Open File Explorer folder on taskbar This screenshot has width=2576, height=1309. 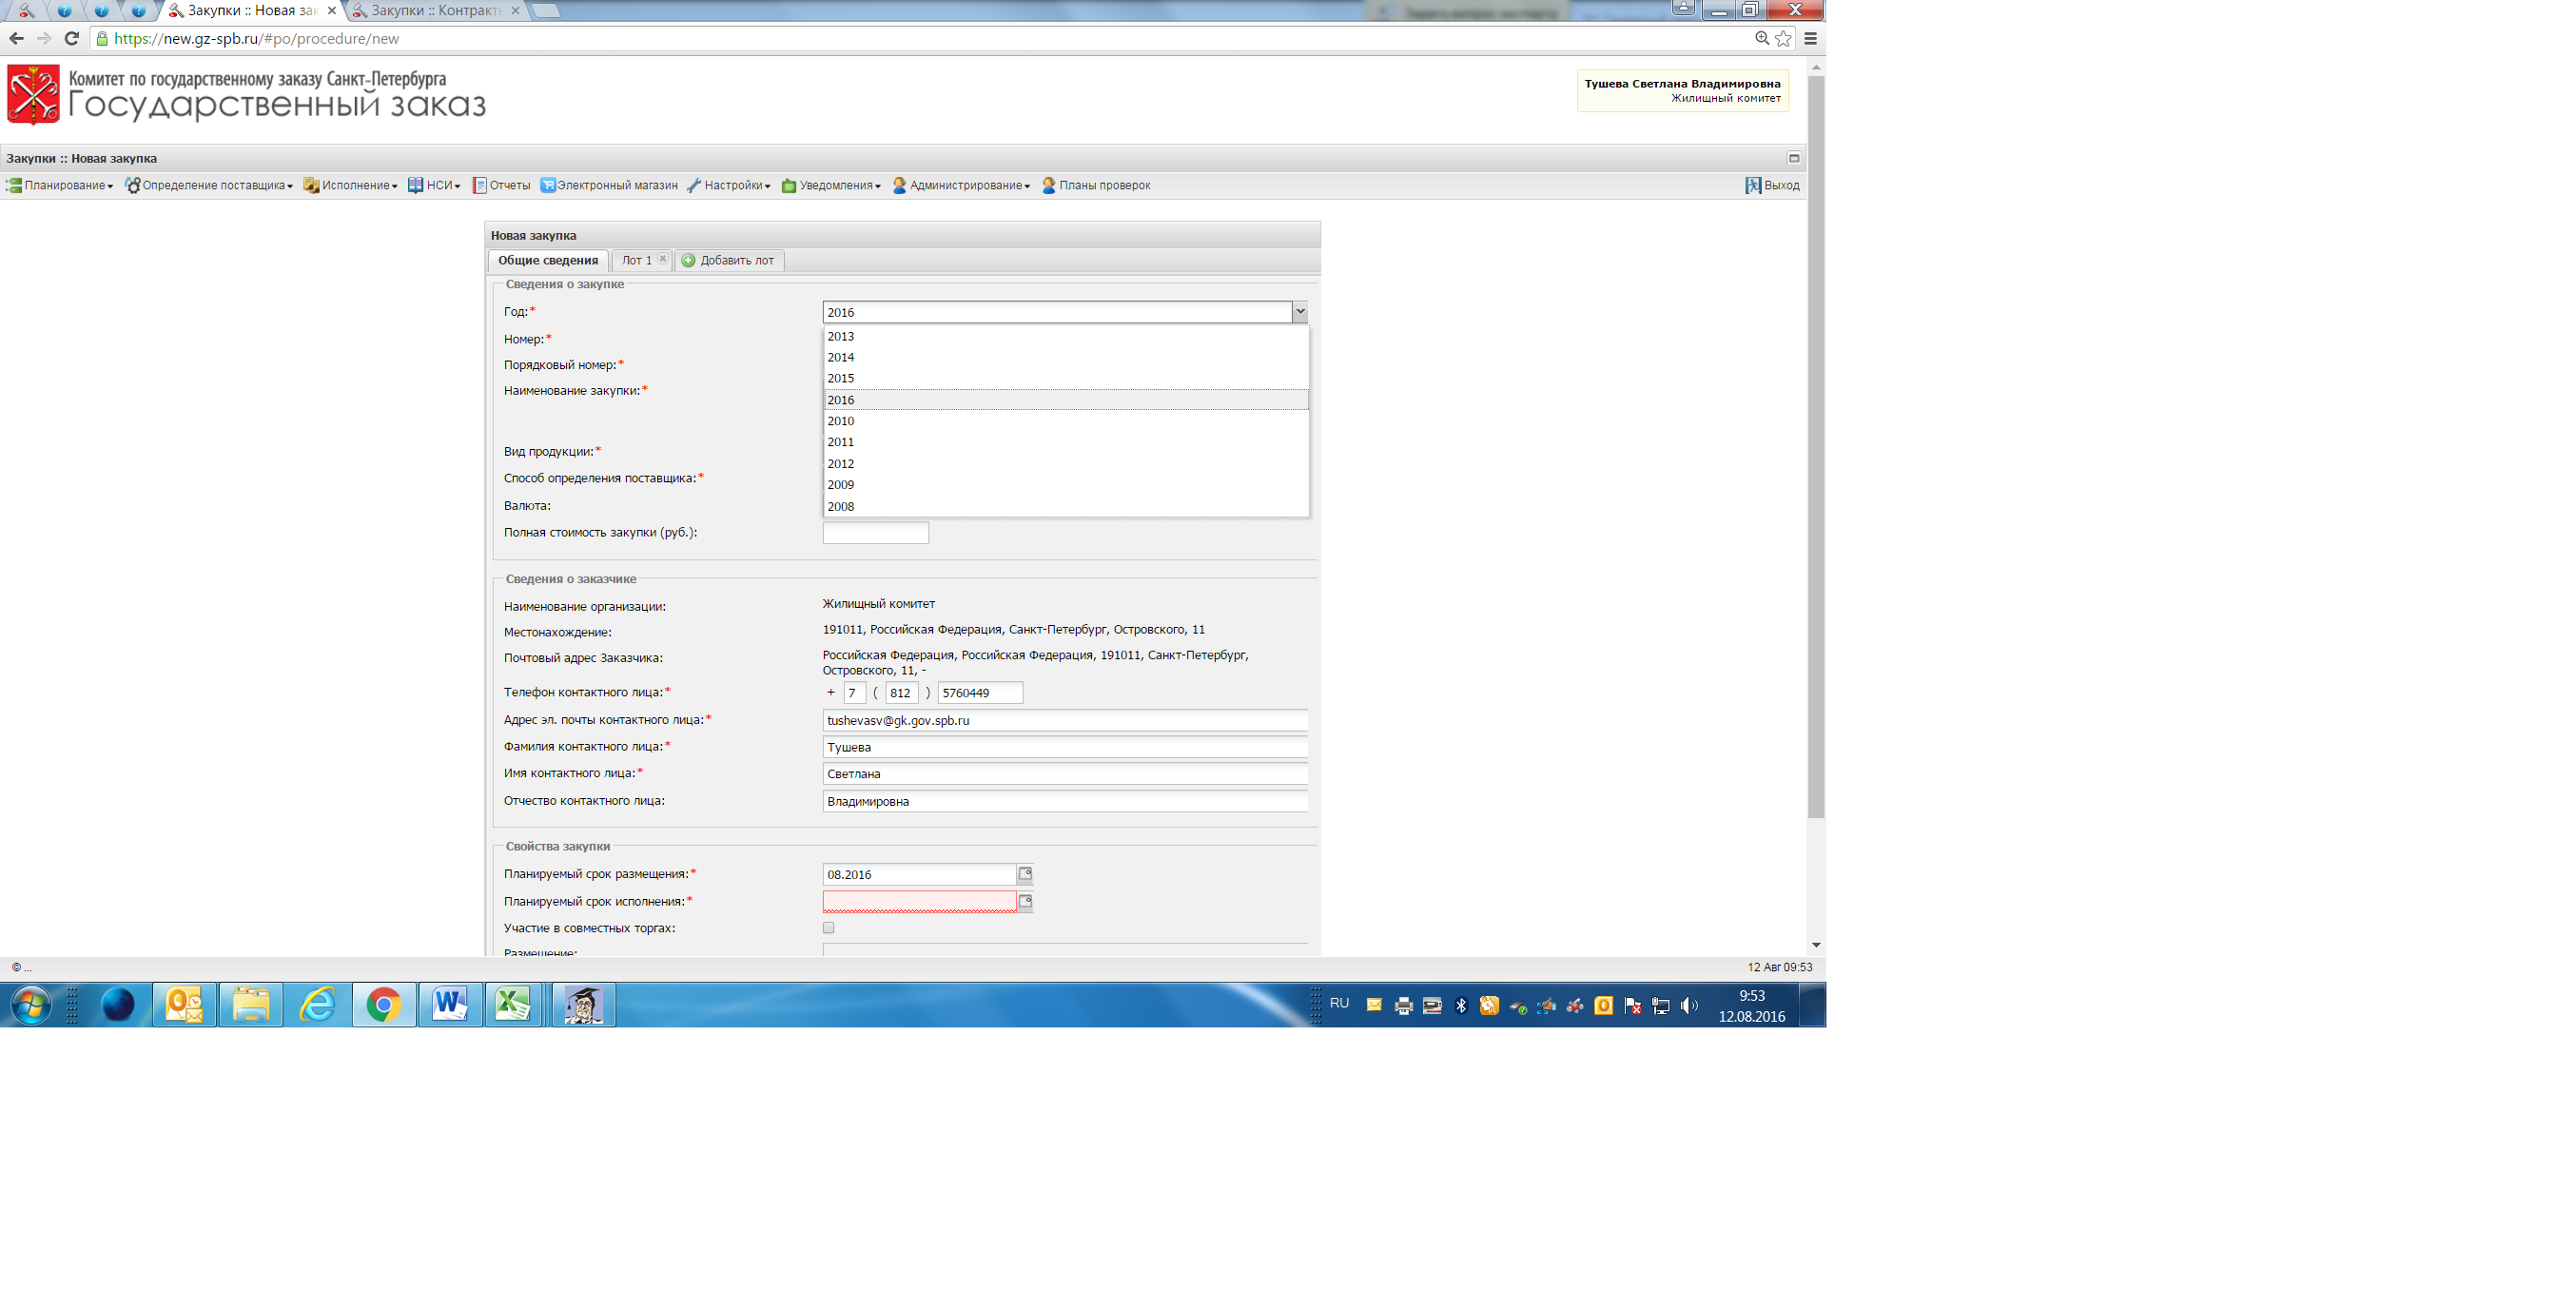[x=251, y=1005]
